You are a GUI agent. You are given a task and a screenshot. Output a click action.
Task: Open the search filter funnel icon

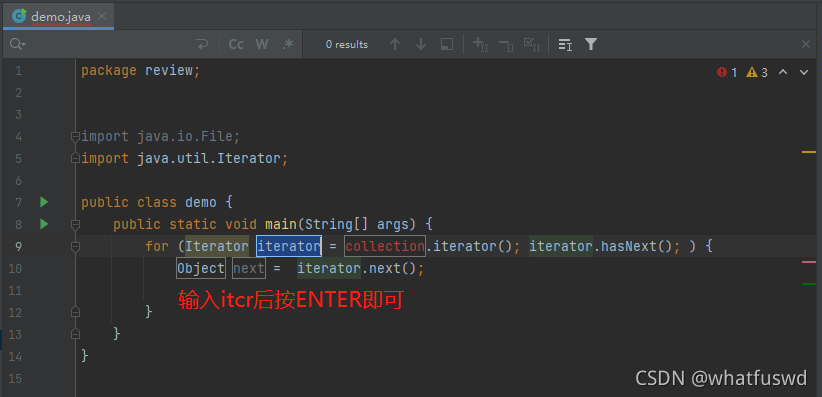click(x=591, y=45)
